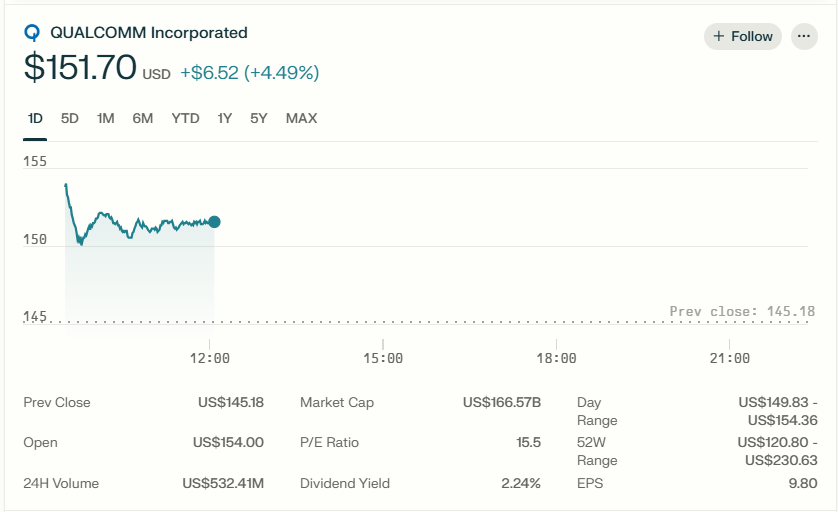Open the three-dot more options menu
This screenshot has height=512, width=838.
(804, 36)
